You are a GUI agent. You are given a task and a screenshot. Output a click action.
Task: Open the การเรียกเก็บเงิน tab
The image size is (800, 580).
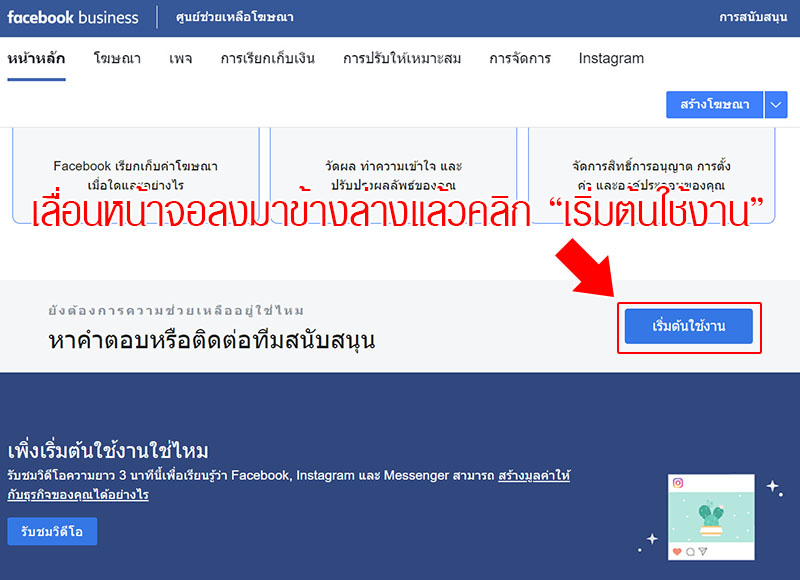click(x=267, y=59)
